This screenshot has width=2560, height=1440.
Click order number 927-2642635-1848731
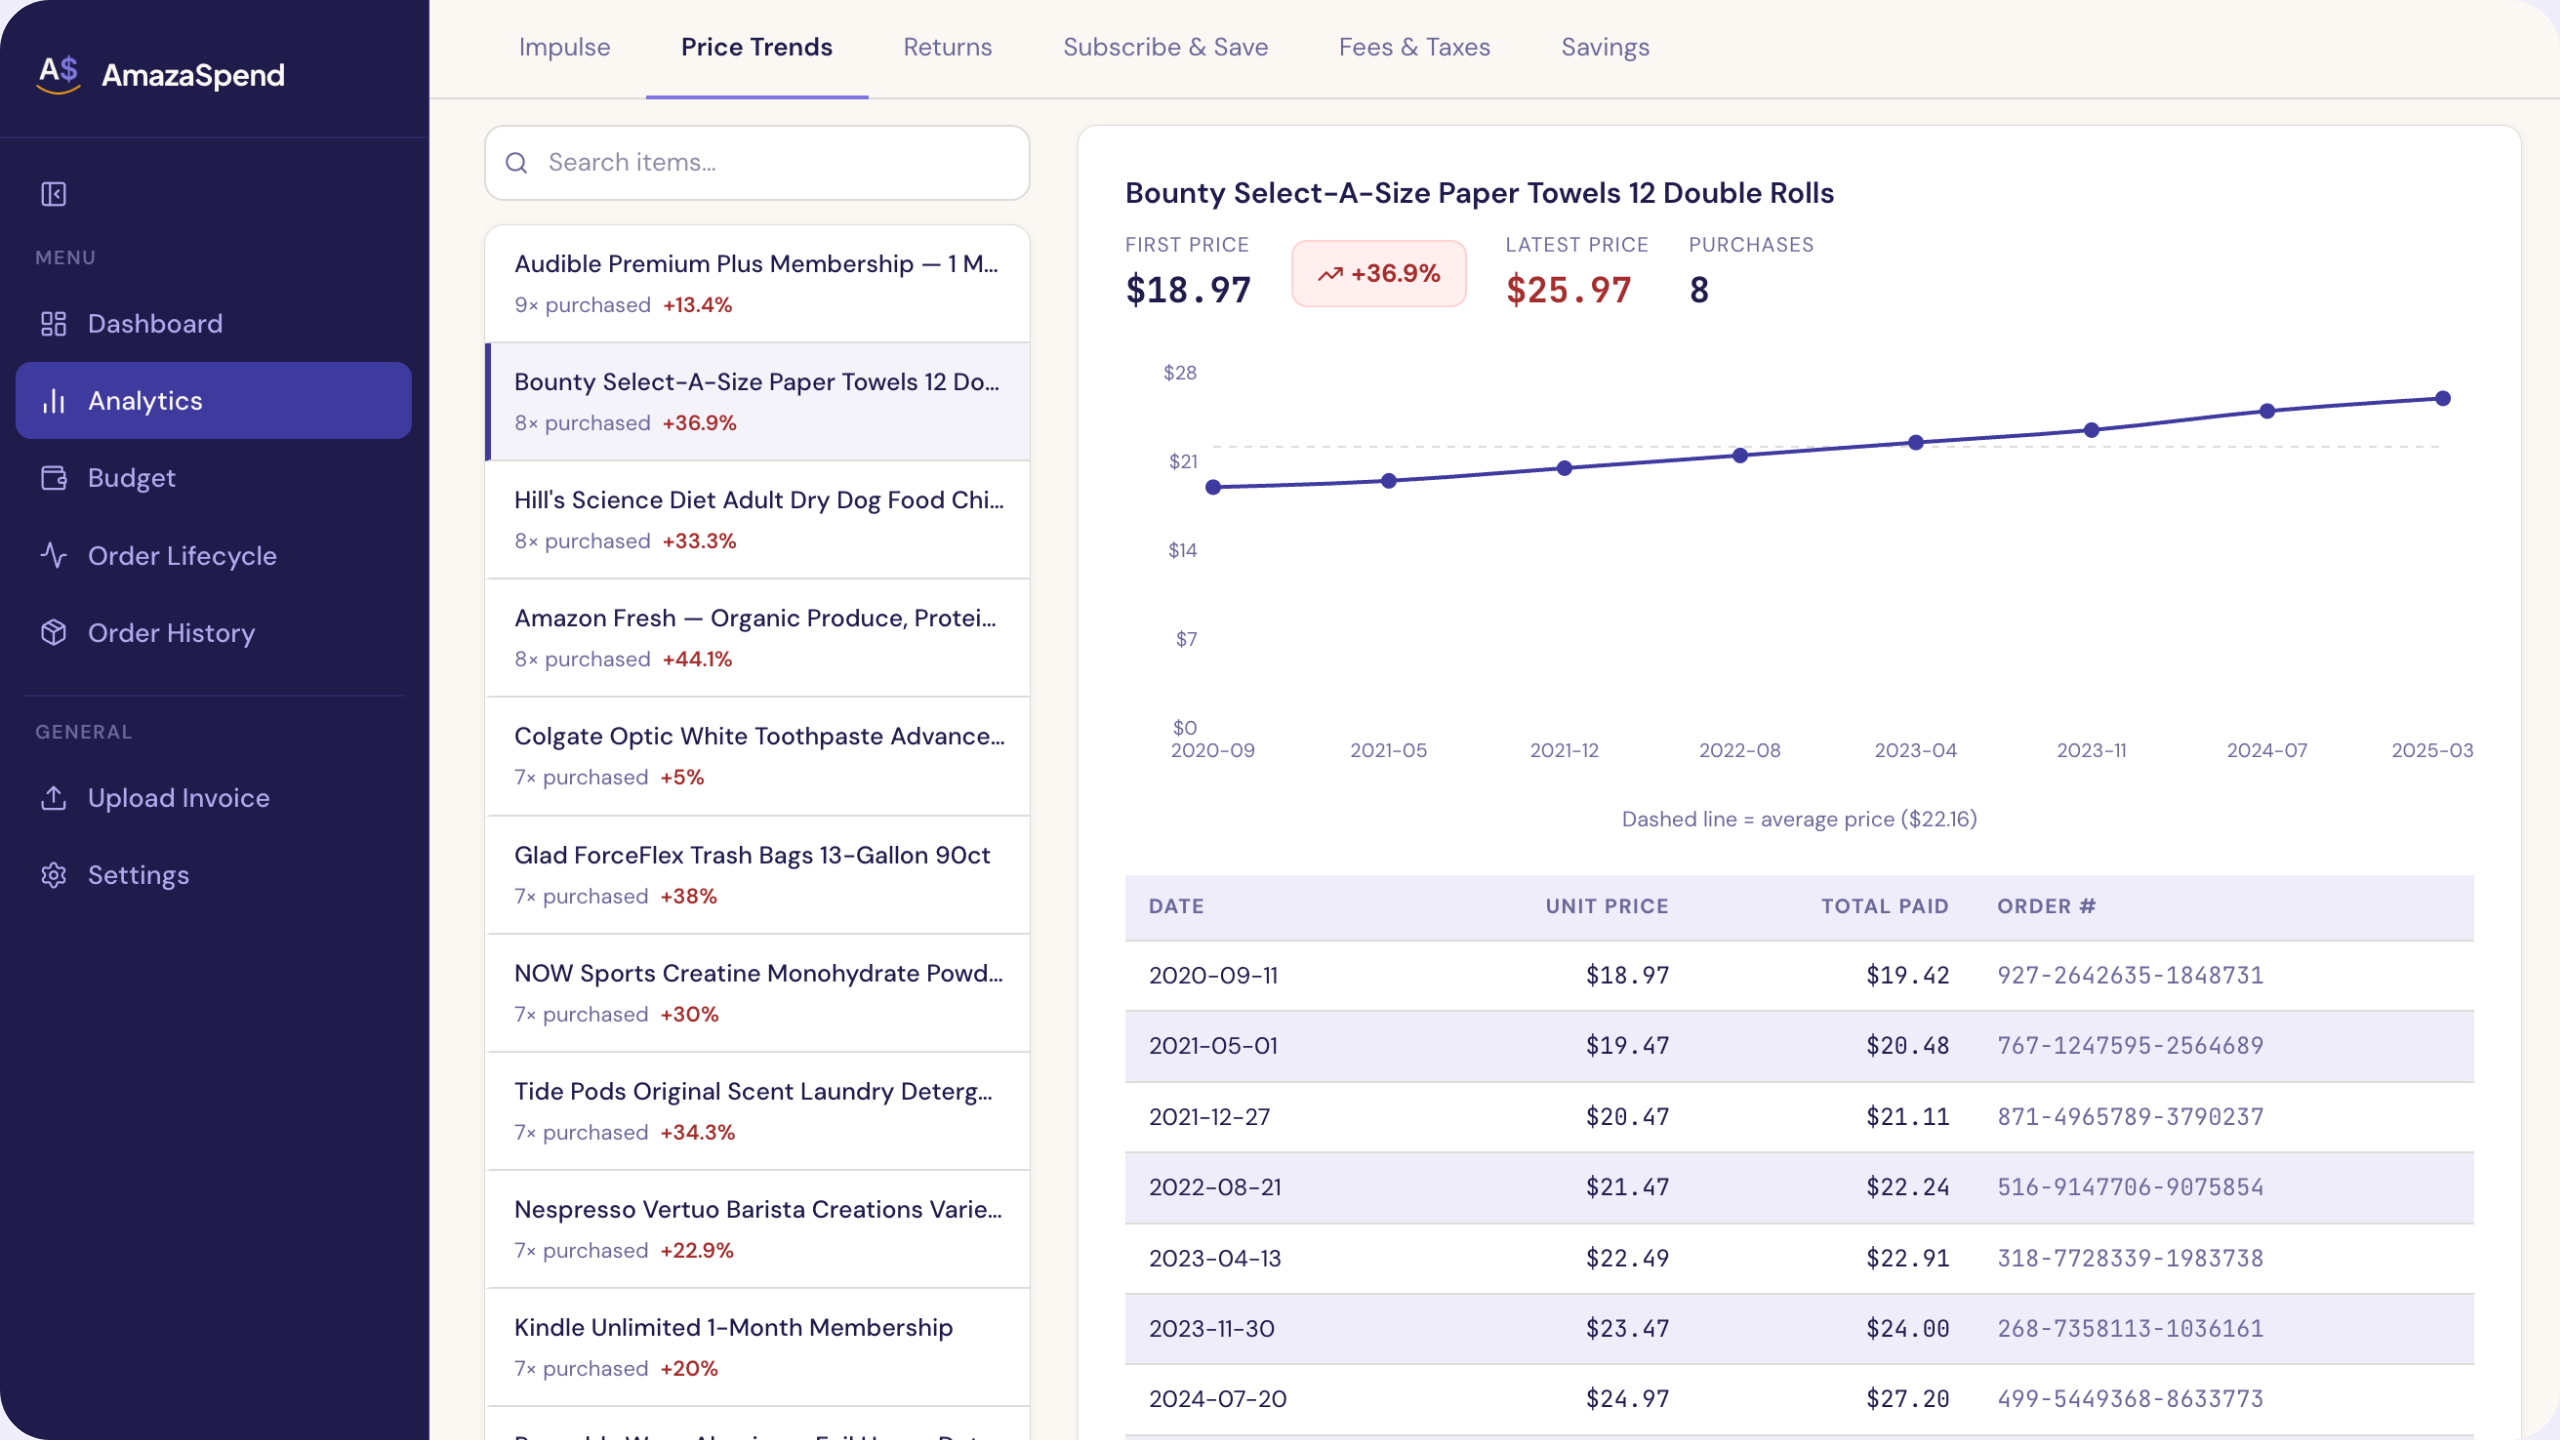[x=2130, y=975]
